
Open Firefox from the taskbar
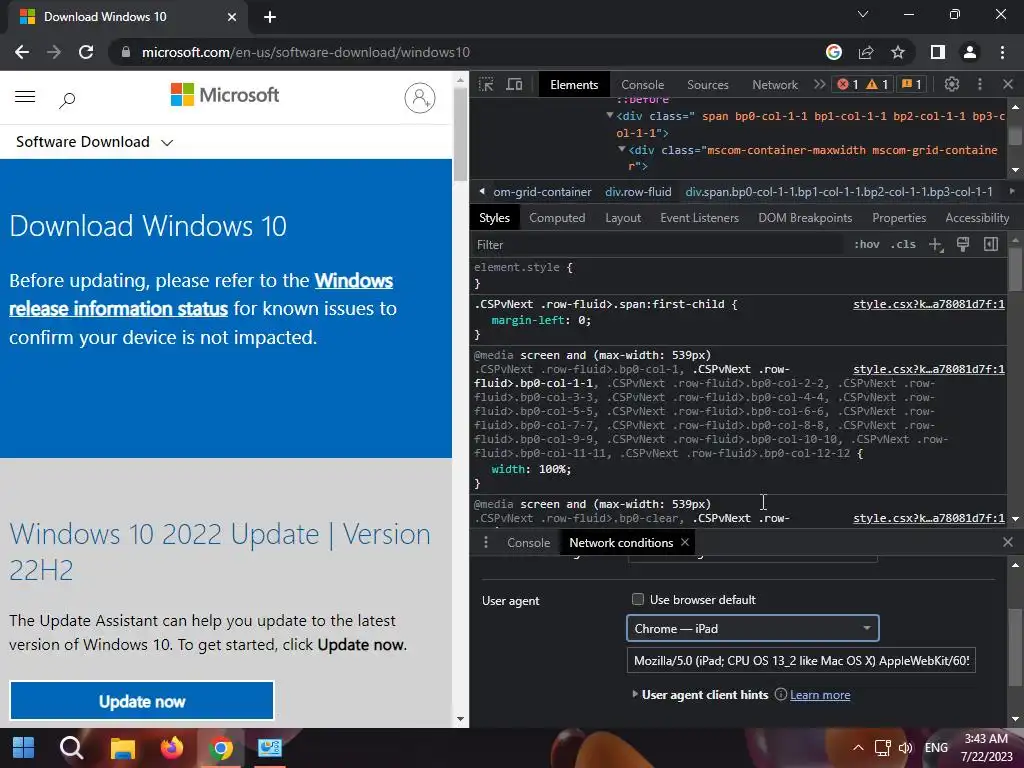(x=172, y=748)
